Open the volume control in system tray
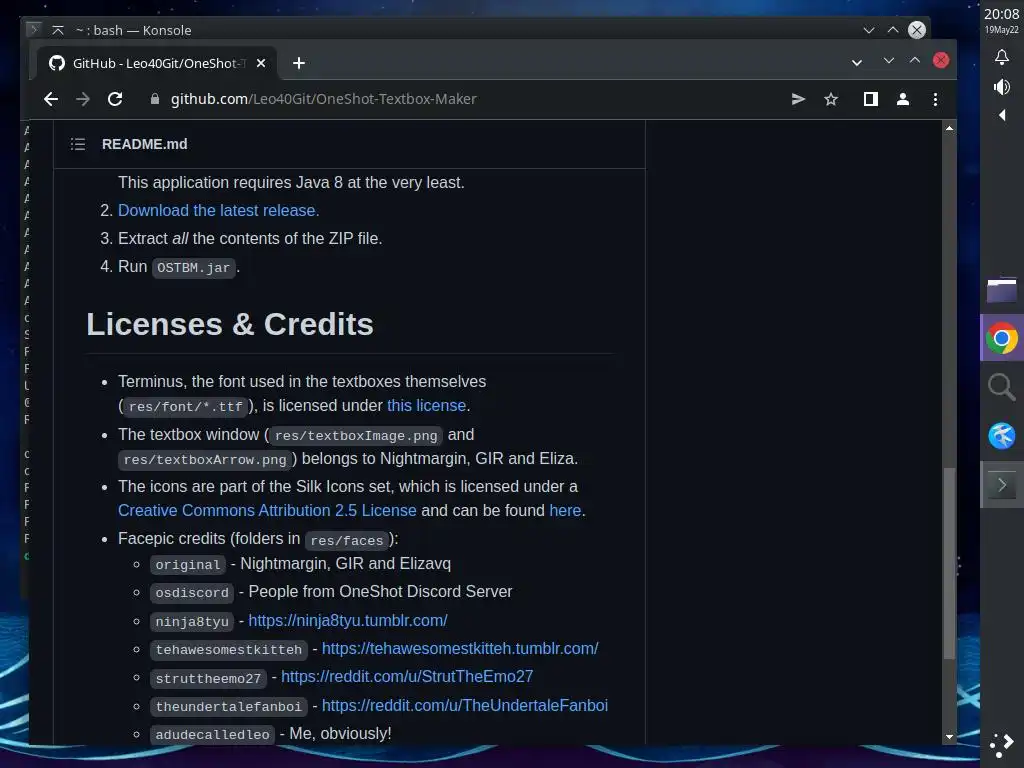The height and width of the screenshot is (768, 1024). pyautogui.click(x=1002, y=87)
